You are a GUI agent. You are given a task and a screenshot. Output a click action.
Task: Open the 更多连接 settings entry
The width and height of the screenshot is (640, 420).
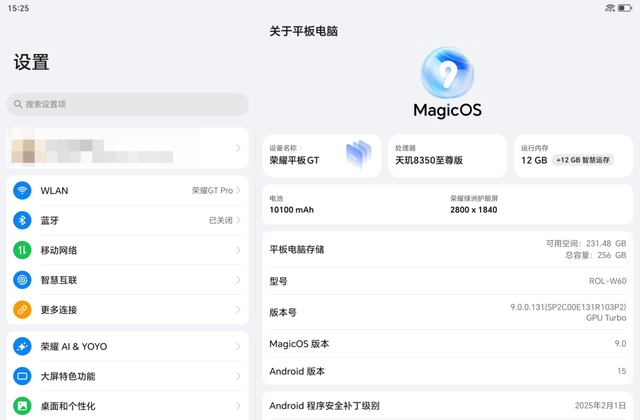pos(127,310)
